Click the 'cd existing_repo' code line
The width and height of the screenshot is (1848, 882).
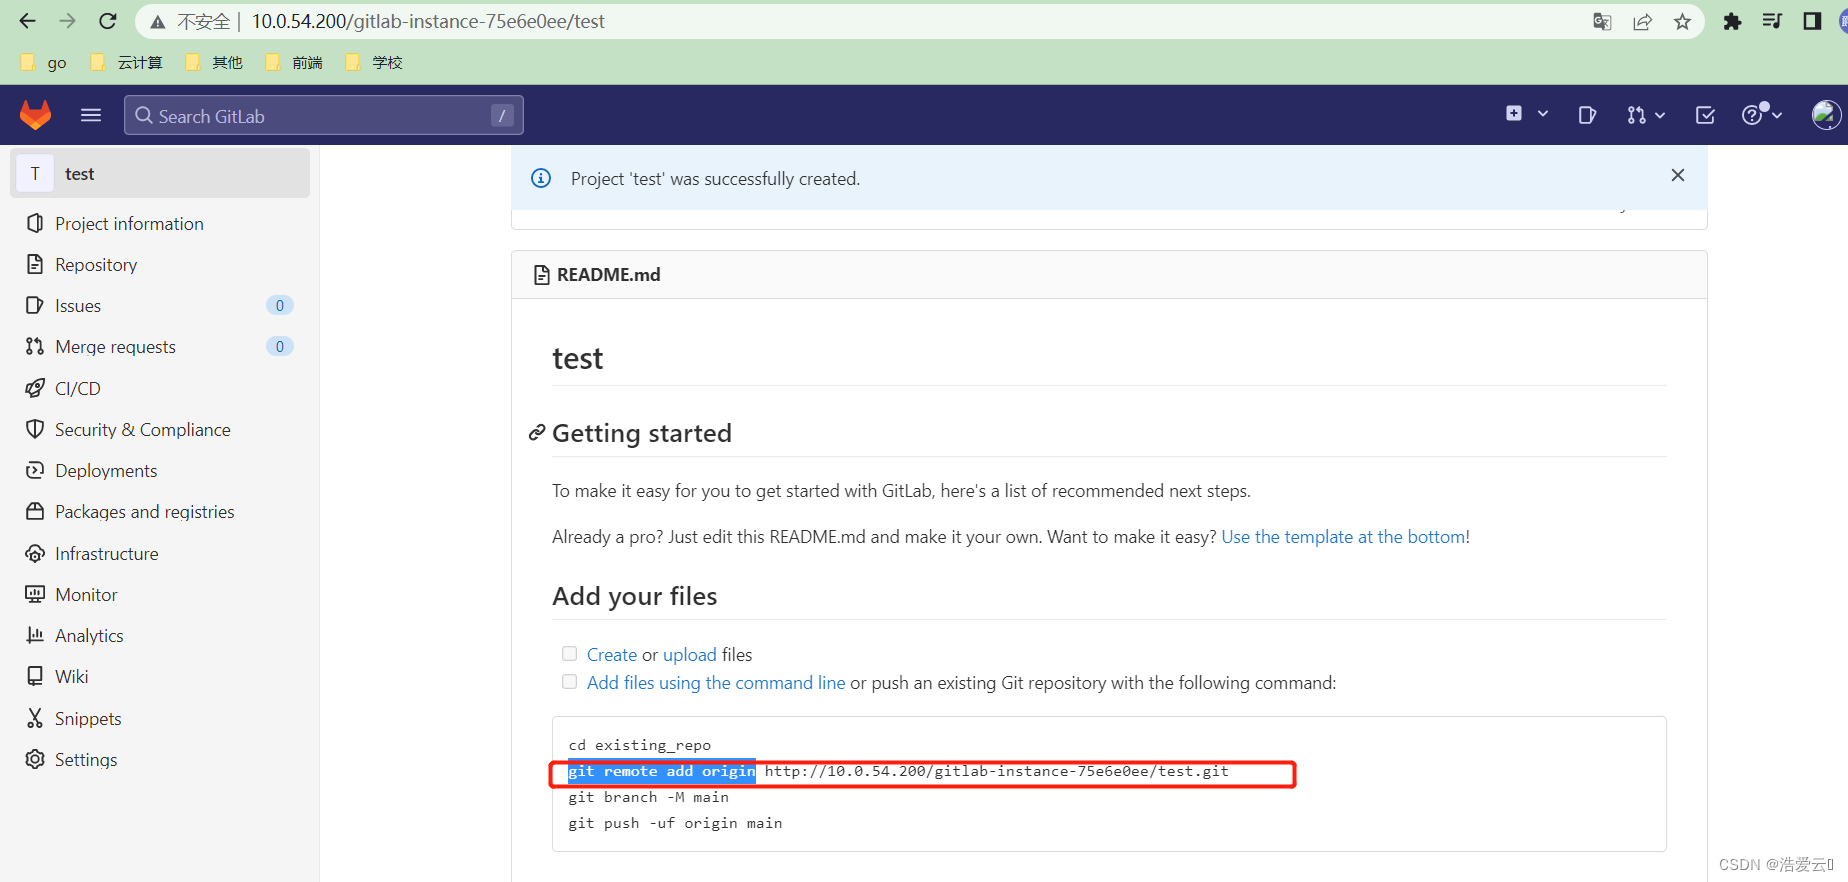pyautogui.click(x=640, y=745)
